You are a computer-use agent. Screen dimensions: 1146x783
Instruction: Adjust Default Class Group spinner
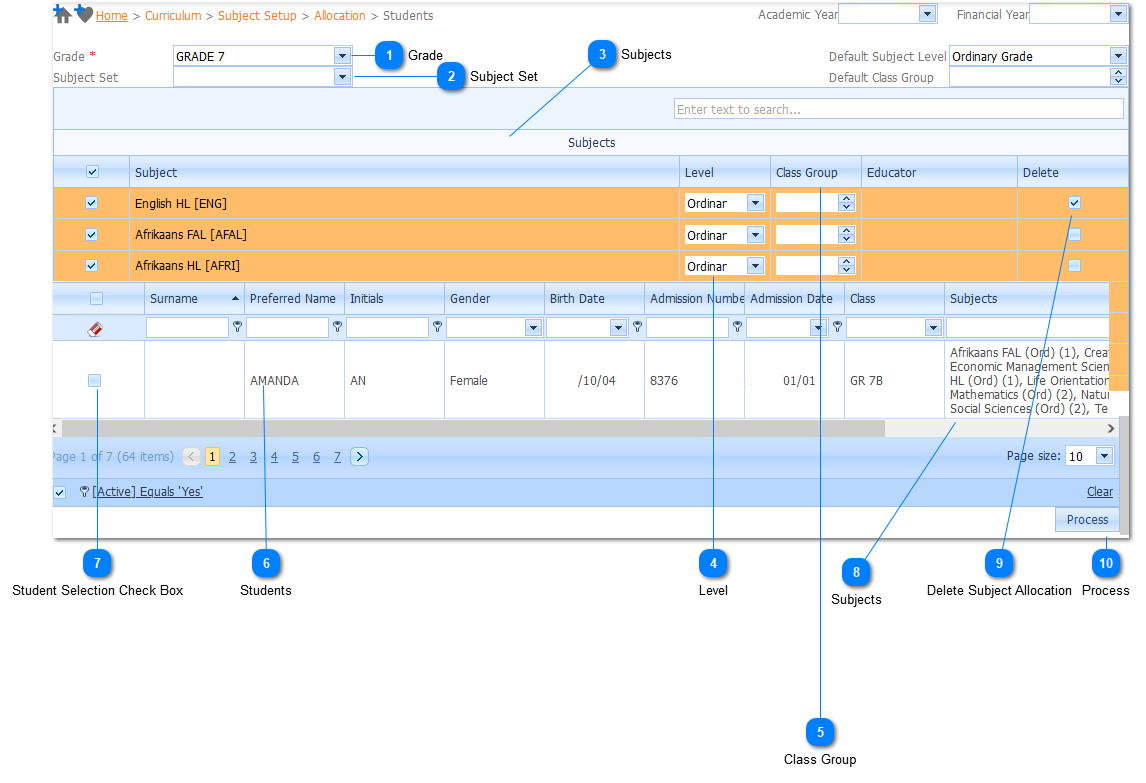click(x=1118, y=76)
